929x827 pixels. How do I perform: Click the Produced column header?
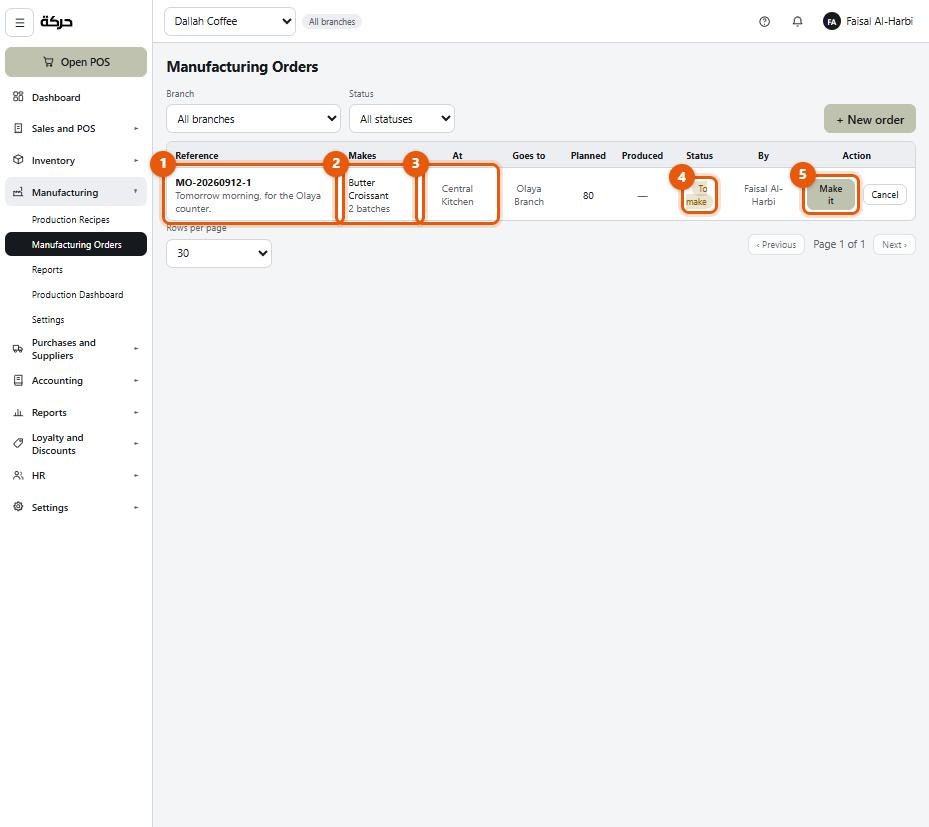[x=642, y=155]
